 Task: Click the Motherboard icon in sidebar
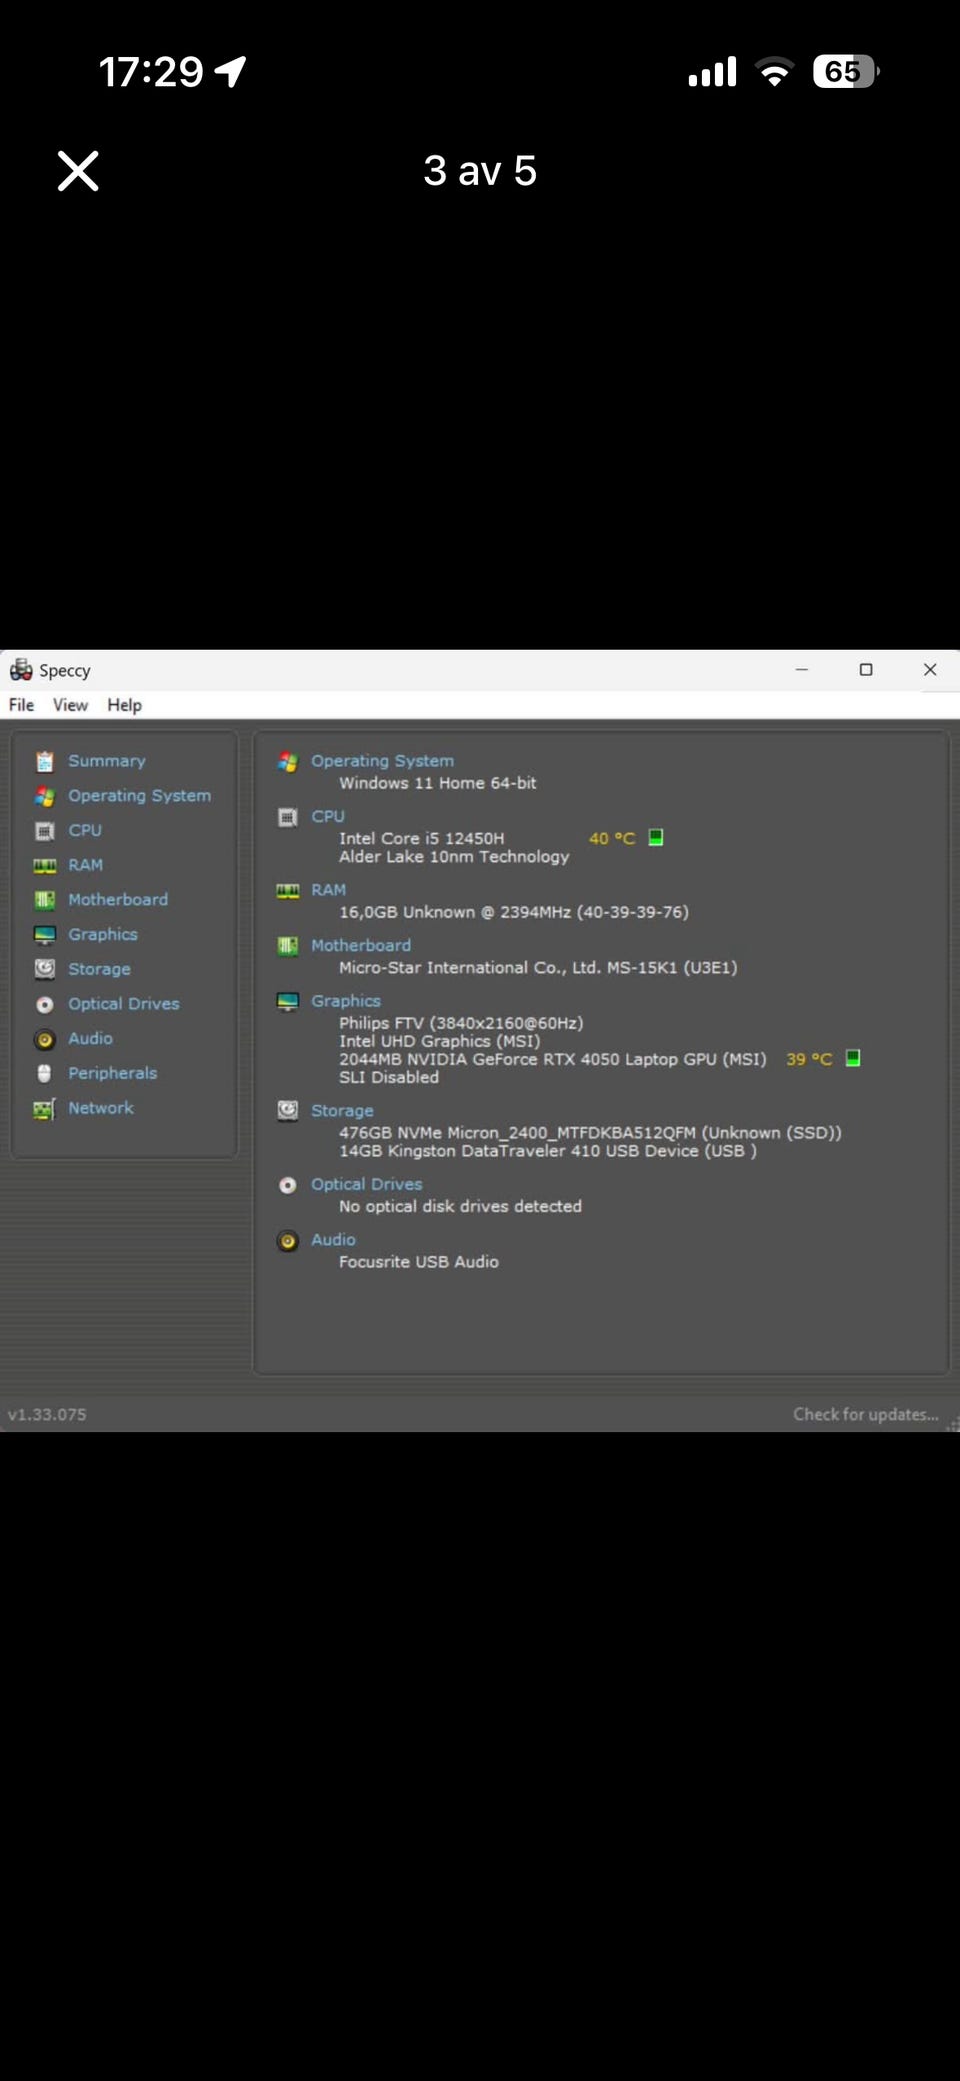(x=44, y=900)
